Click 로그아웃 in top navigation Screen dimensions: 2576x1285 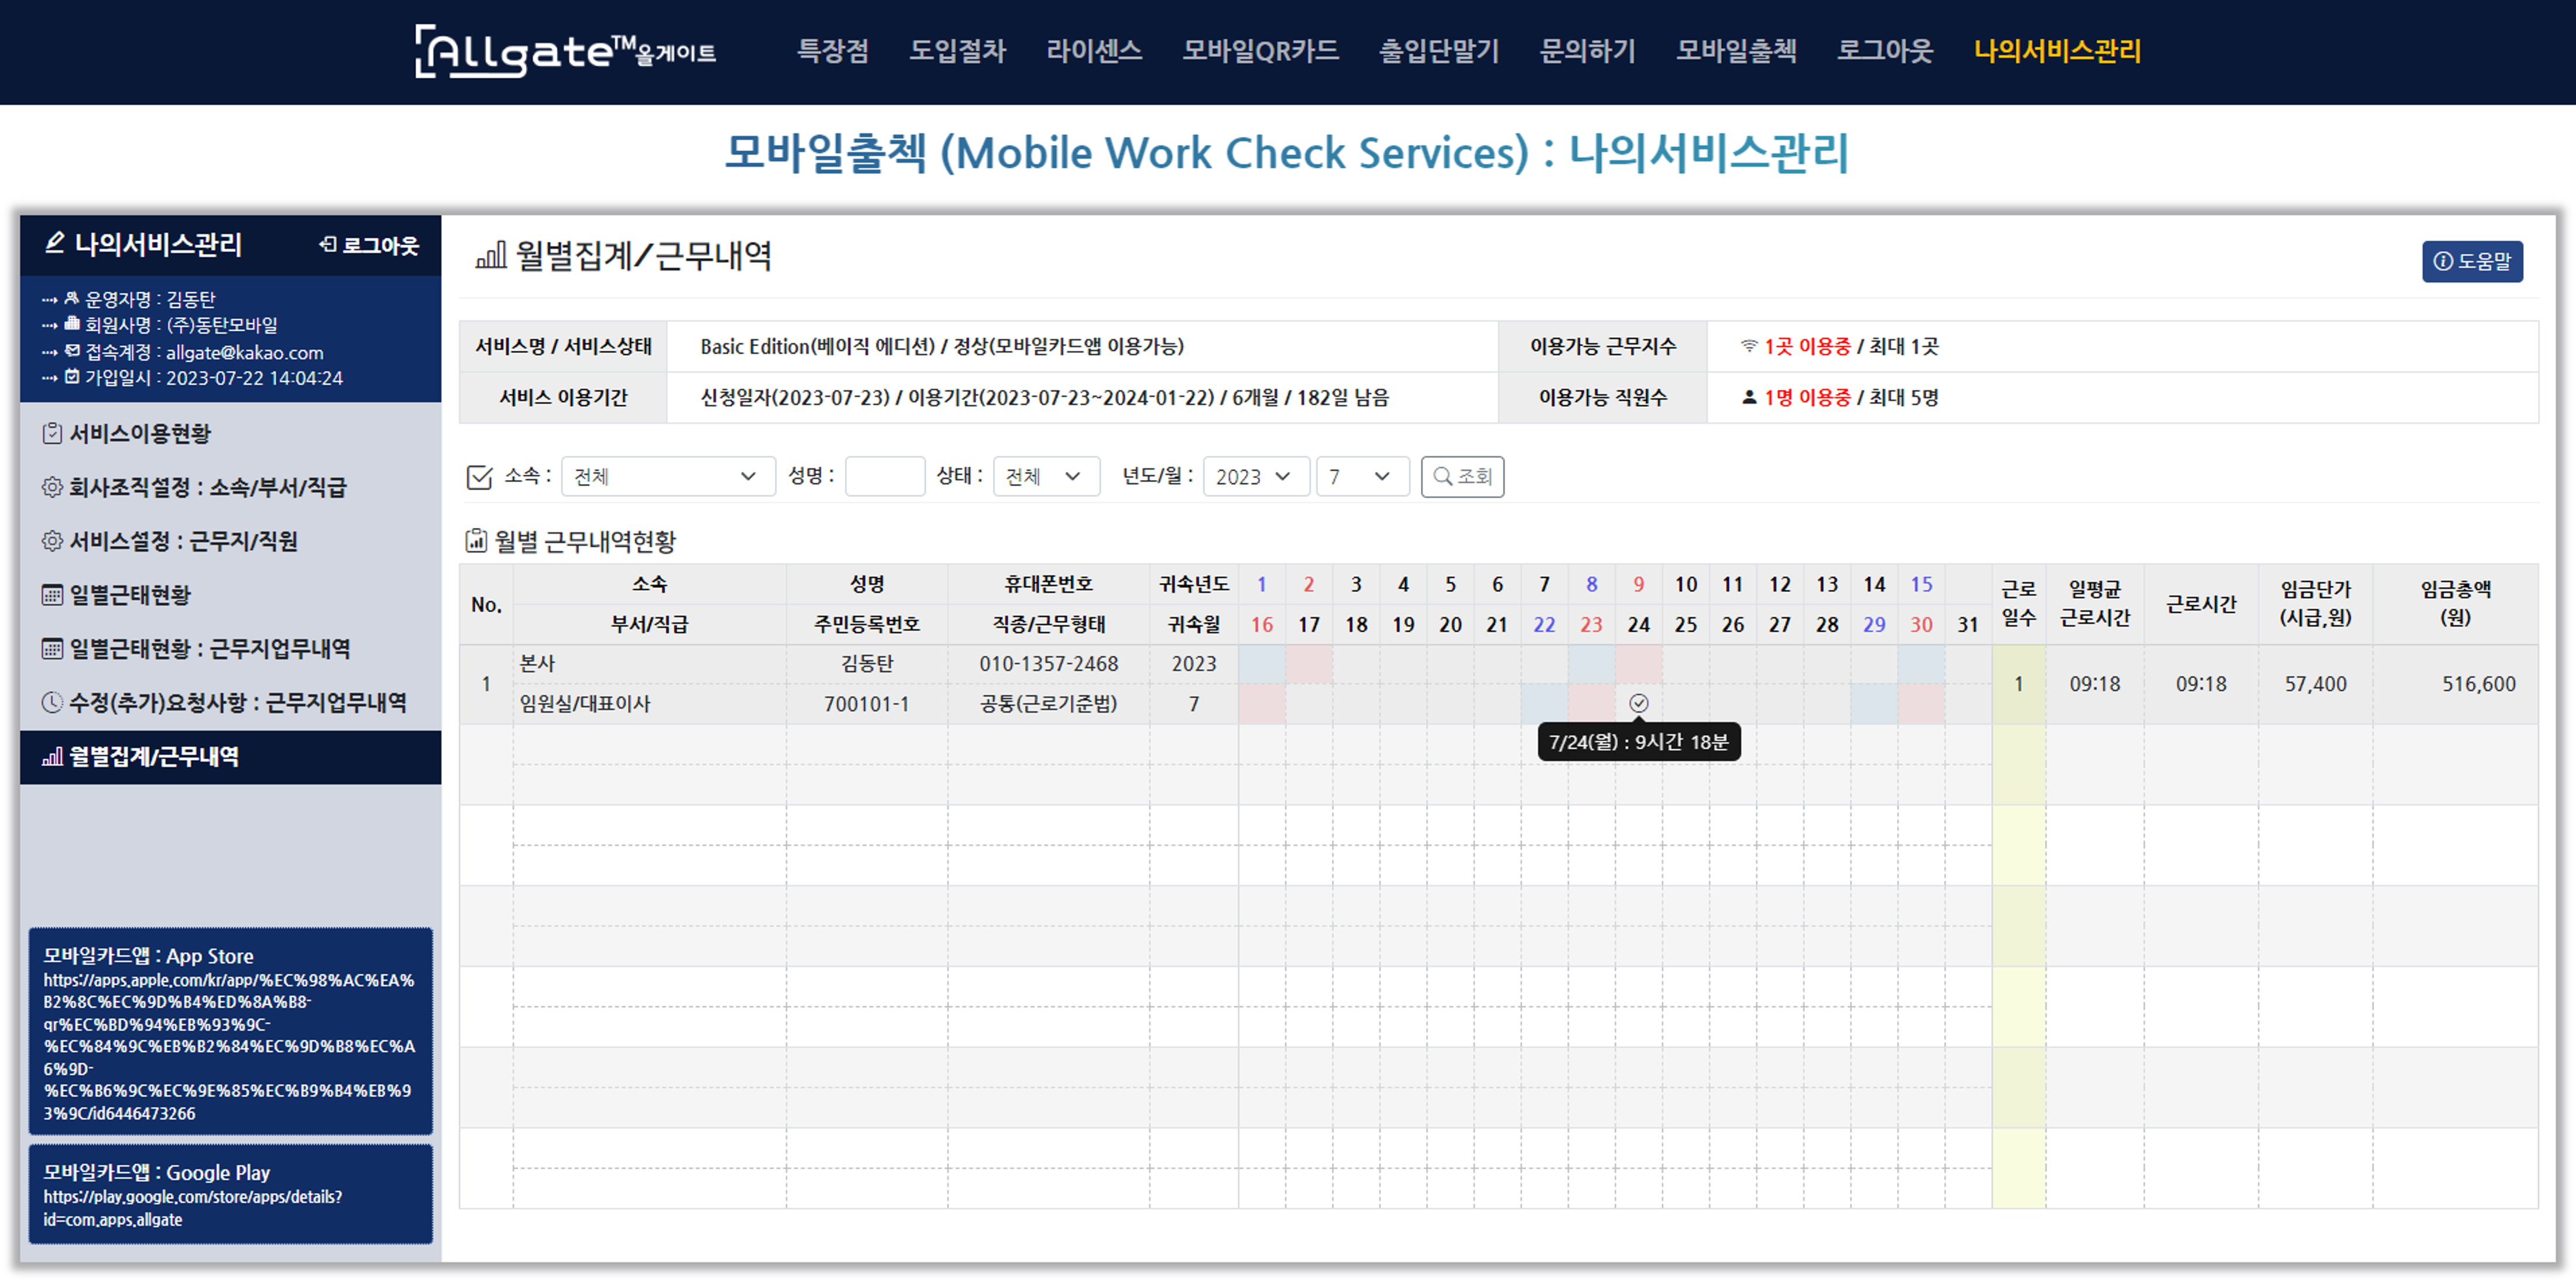click(x=1885, y=51)
